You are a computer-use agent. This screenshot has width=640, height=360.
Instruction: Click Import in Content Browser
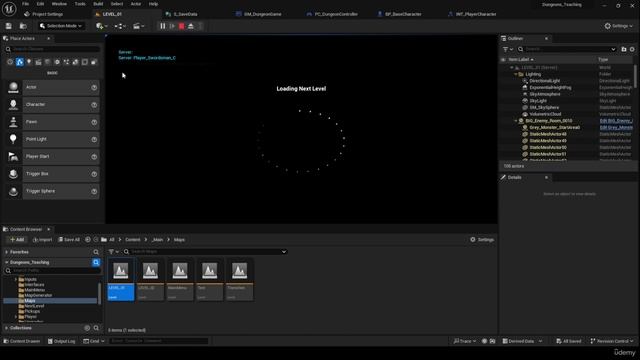point(42,240)
